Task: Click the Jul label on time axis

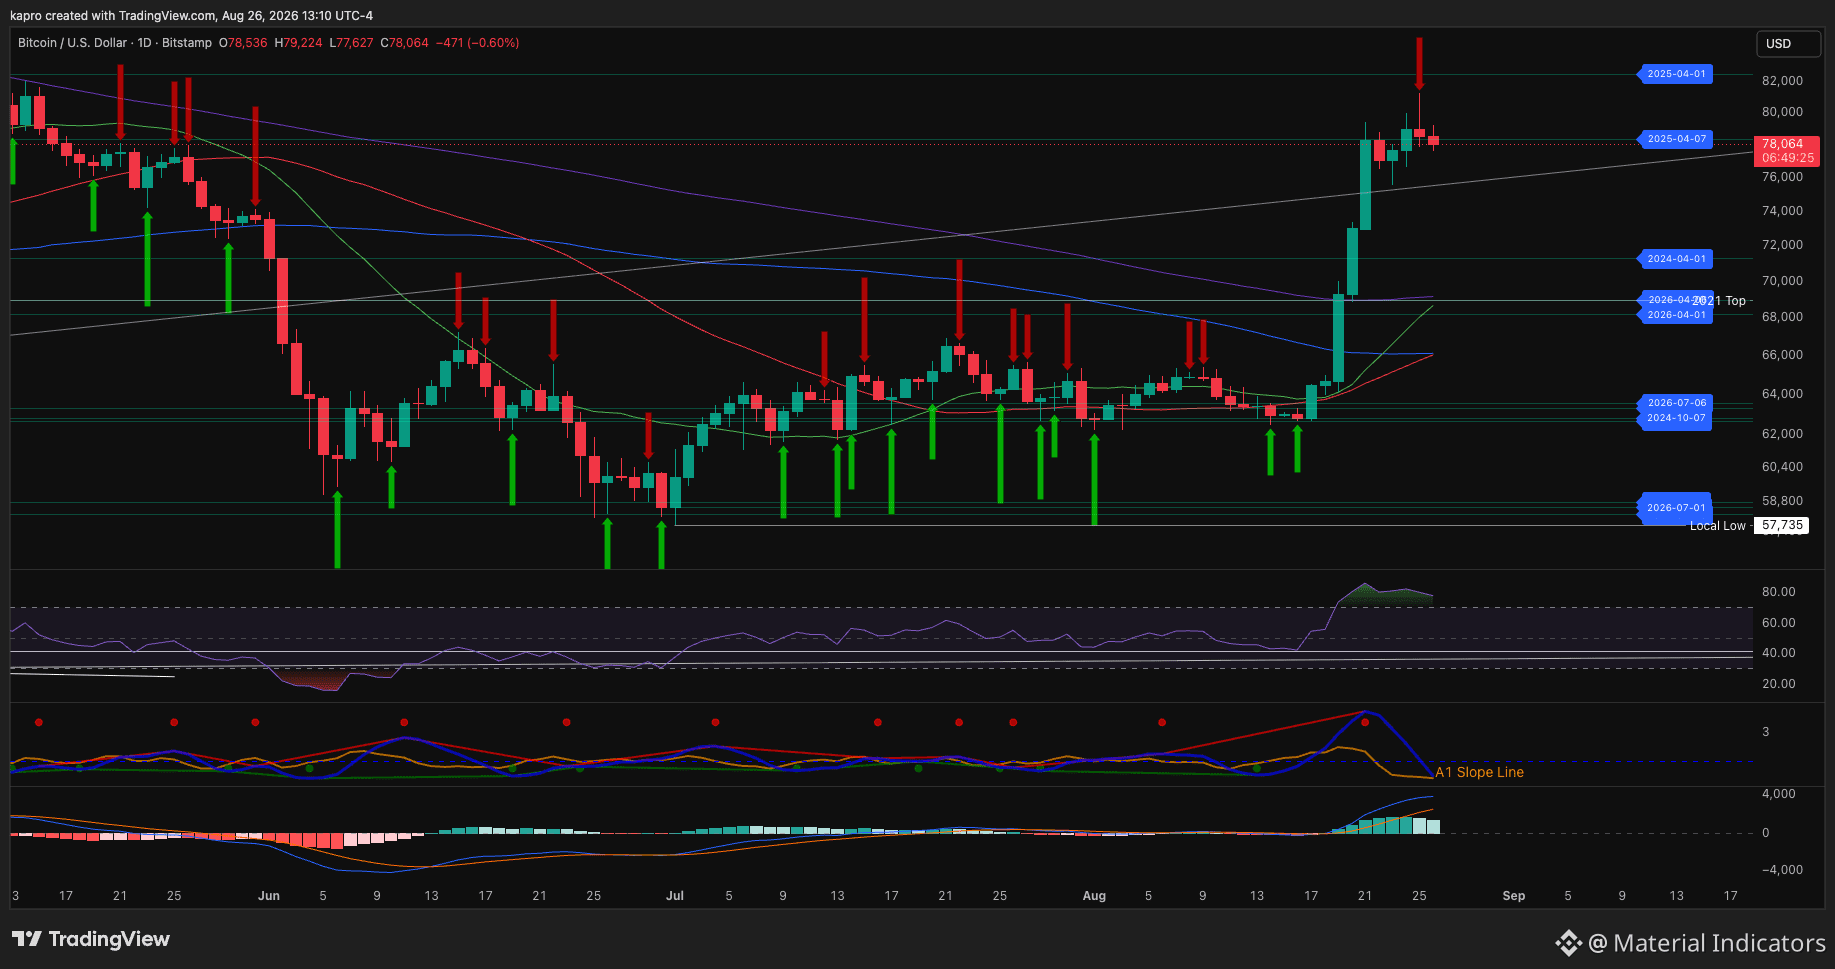Action: [x=675, y=896]
